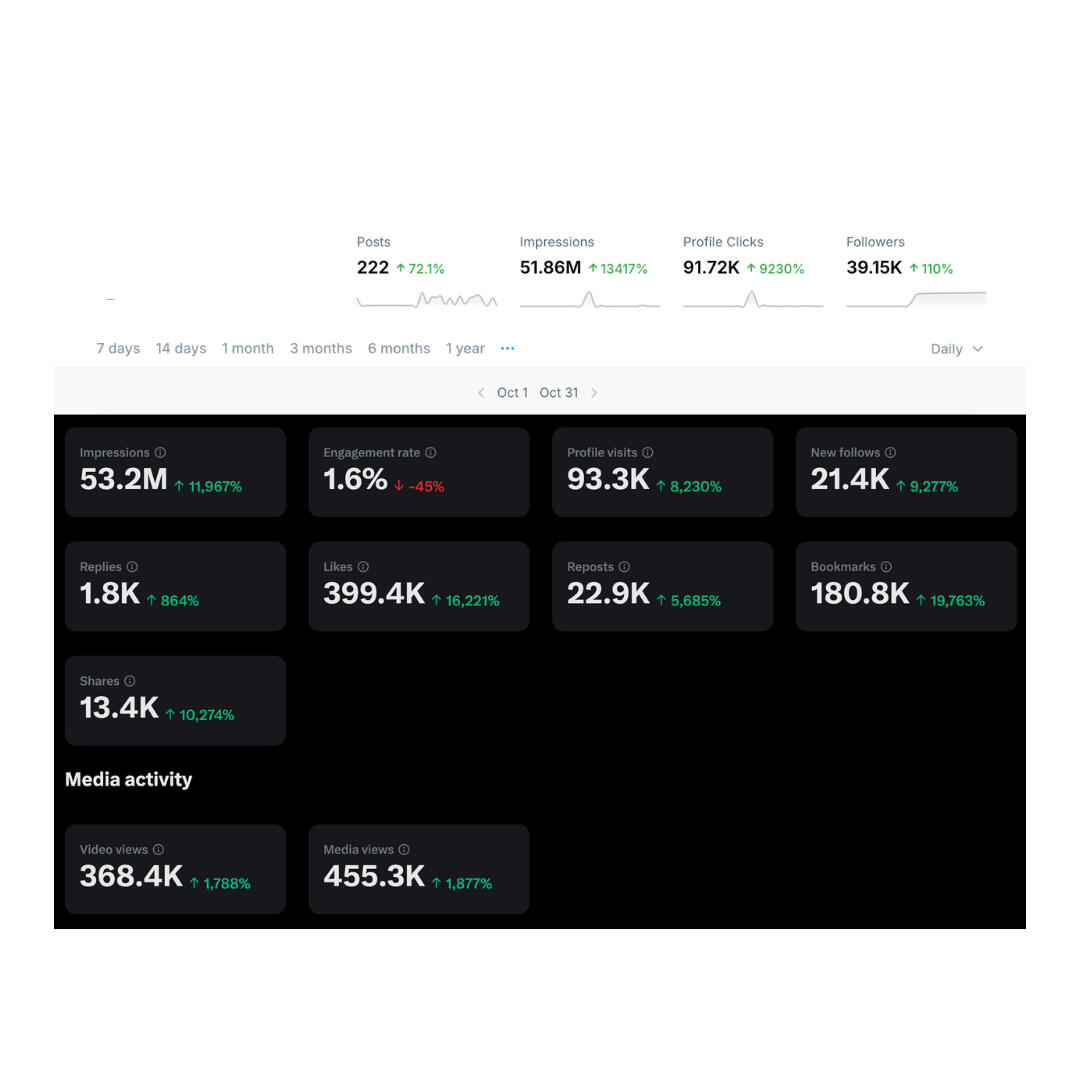Go to previous date range arrow
The width and height of the screenshot is (1080, 1080).
point(481,393)
